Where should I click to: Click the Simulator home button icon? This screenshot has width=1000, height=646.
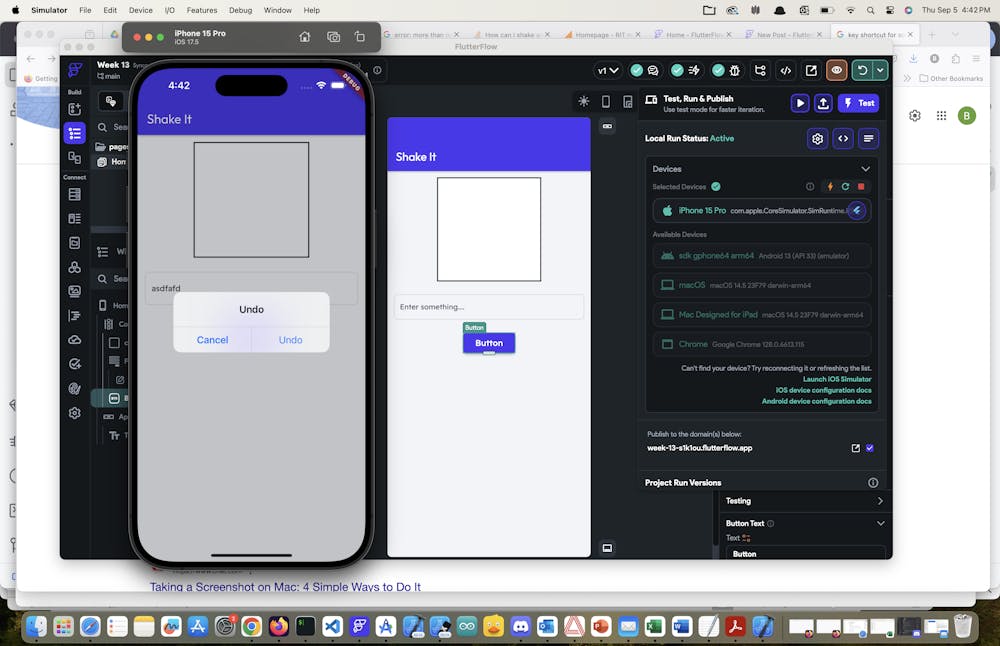305,37
